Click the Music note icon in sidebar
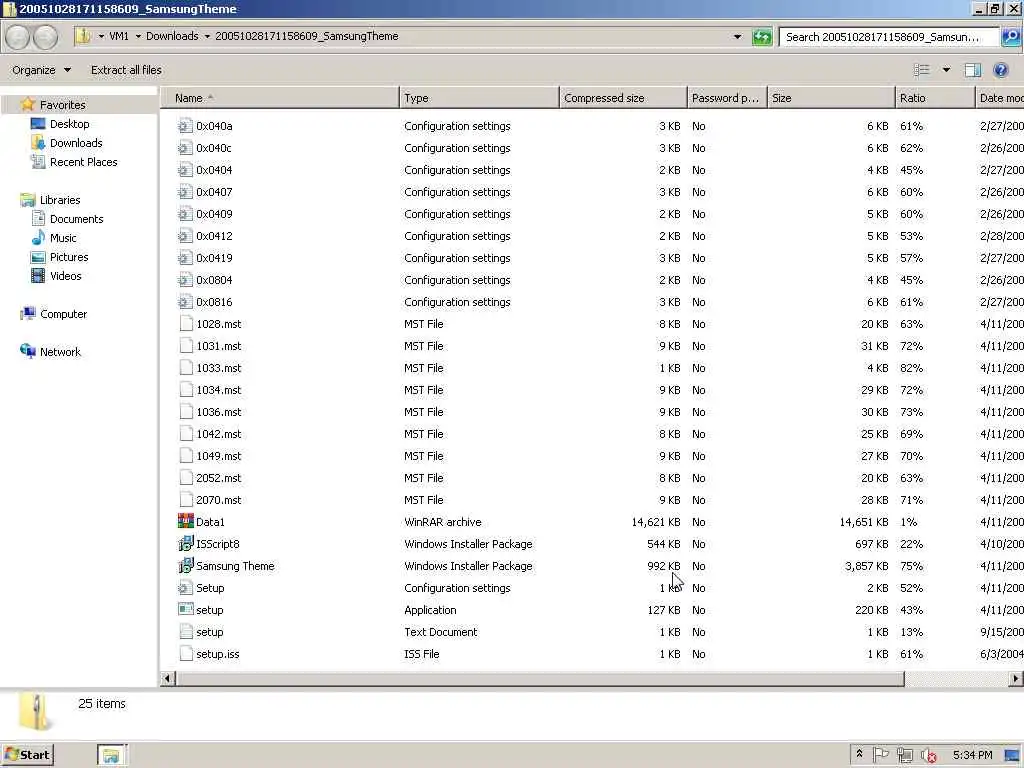1024x768 pixels. coord(38,237)
